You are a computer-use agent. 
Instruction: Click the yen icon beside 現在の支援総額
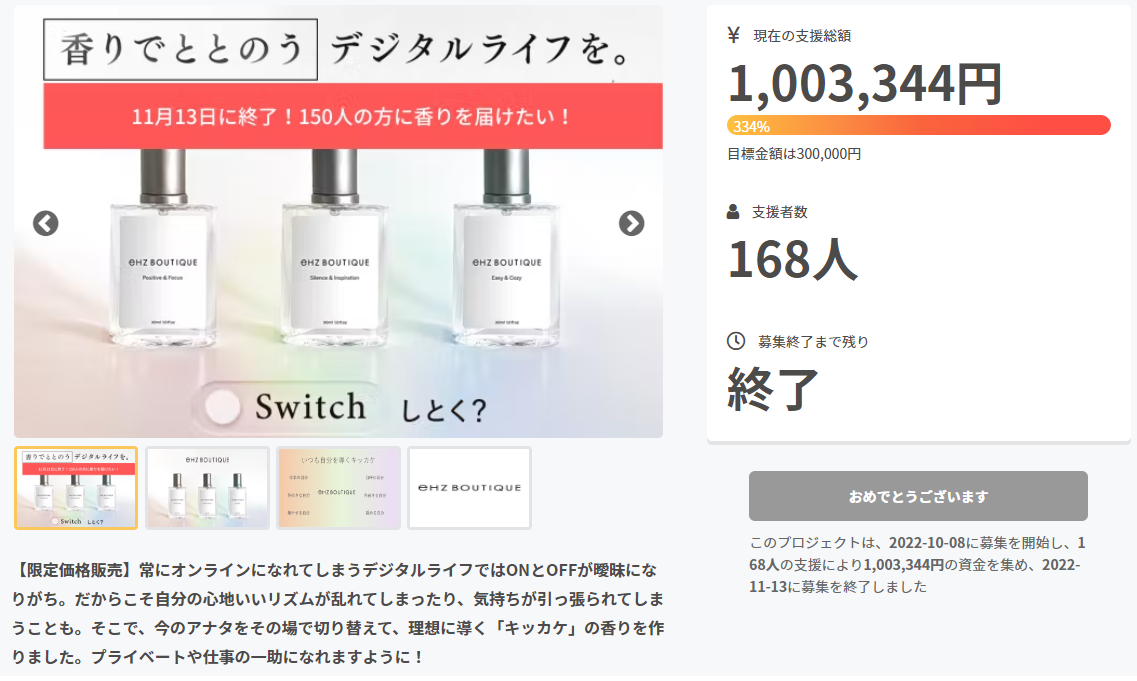733,36
